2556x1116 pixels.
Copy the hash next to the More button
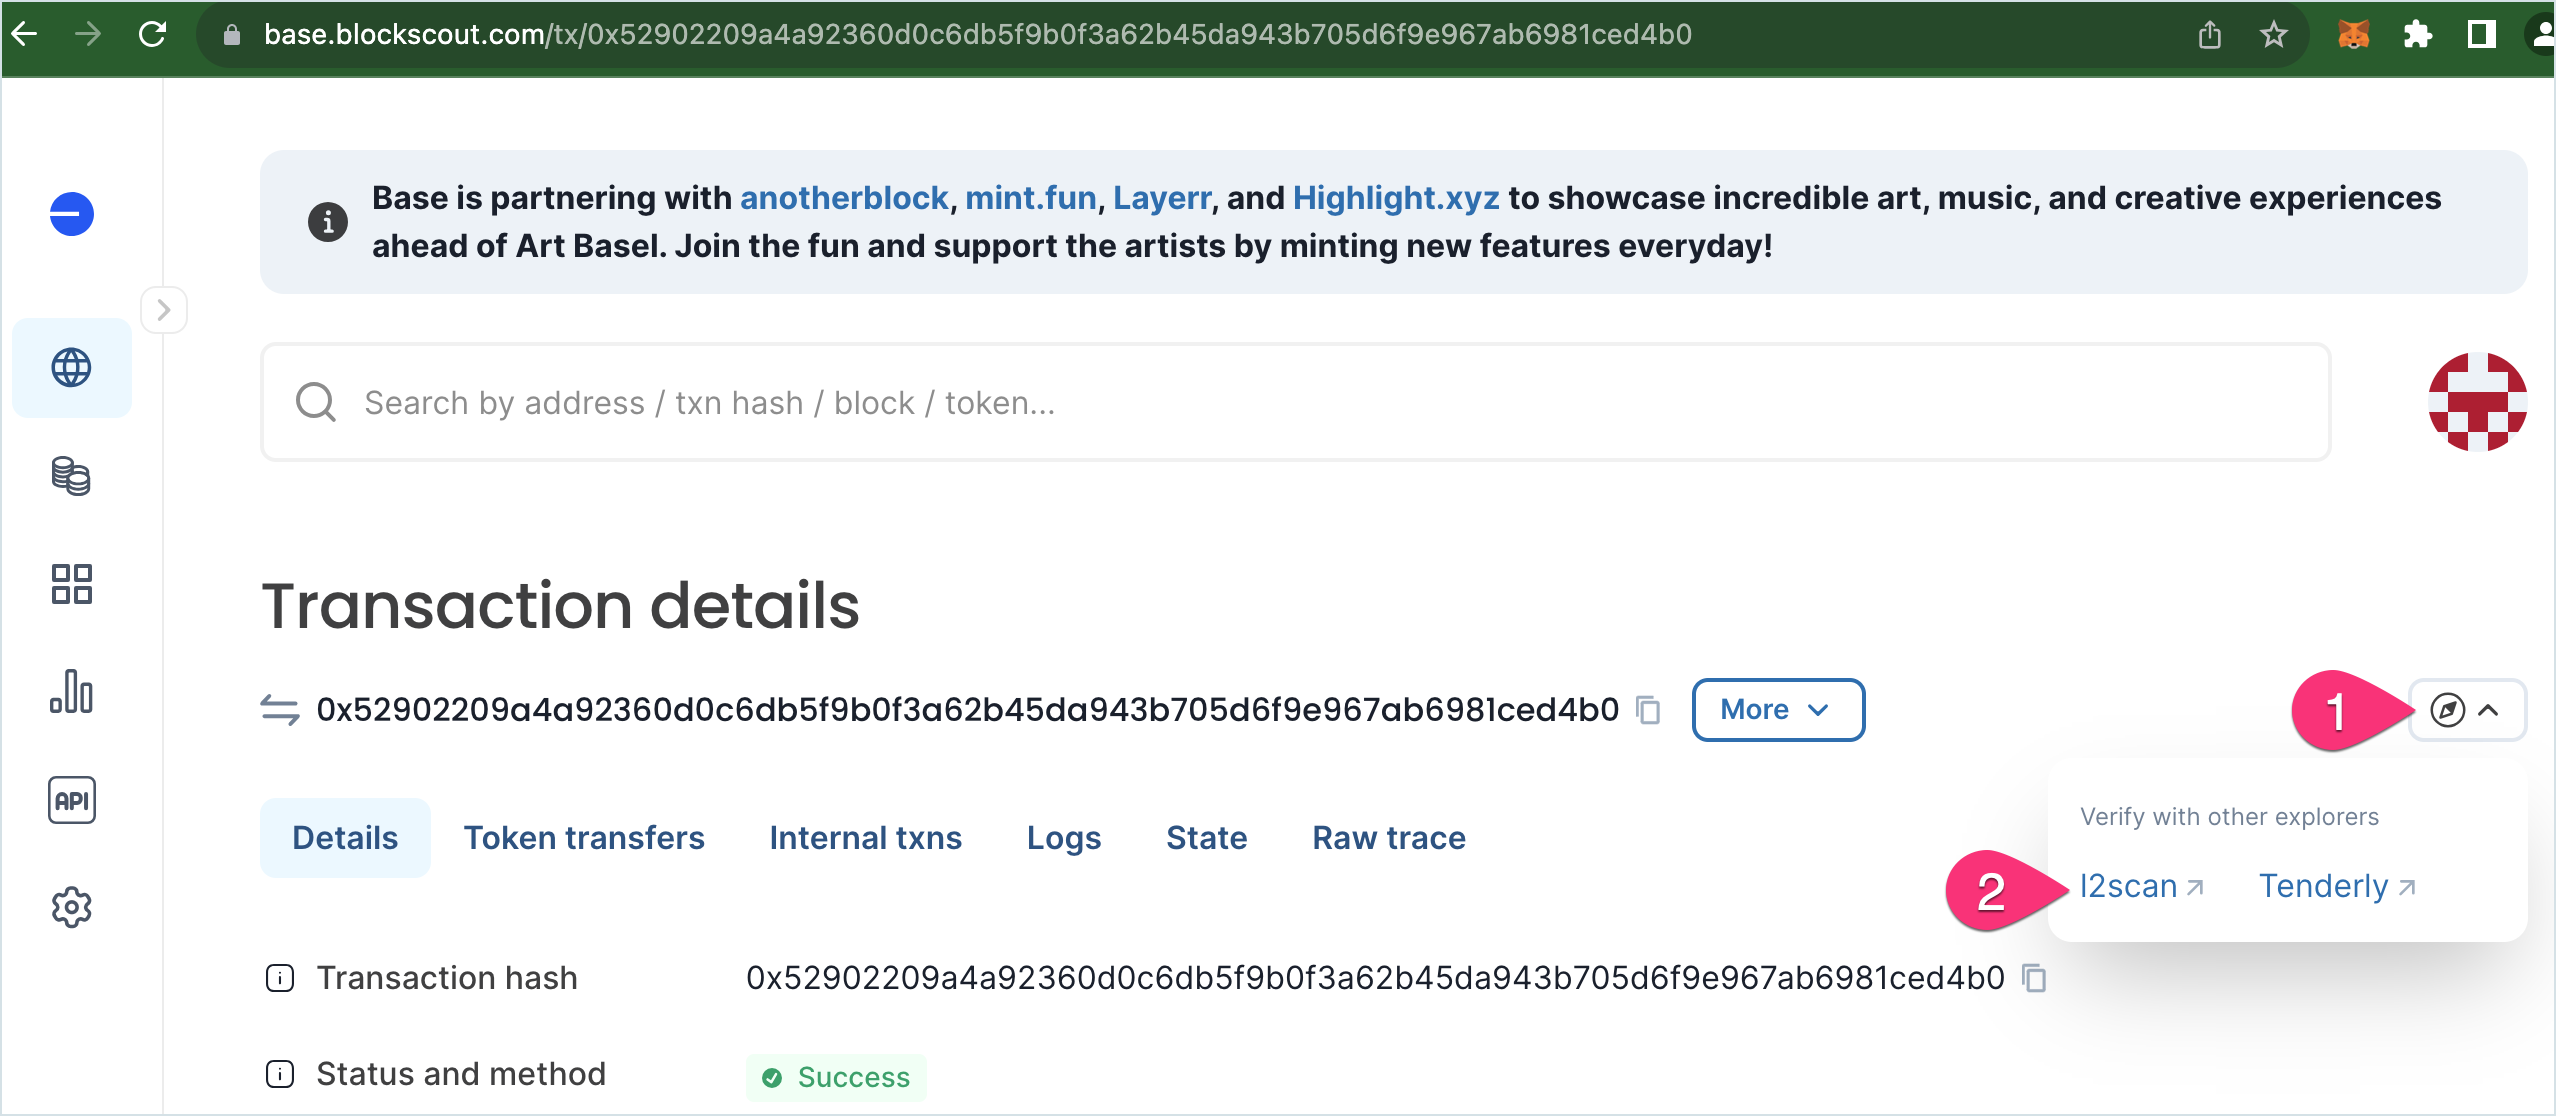click(x=1648, y=710)
